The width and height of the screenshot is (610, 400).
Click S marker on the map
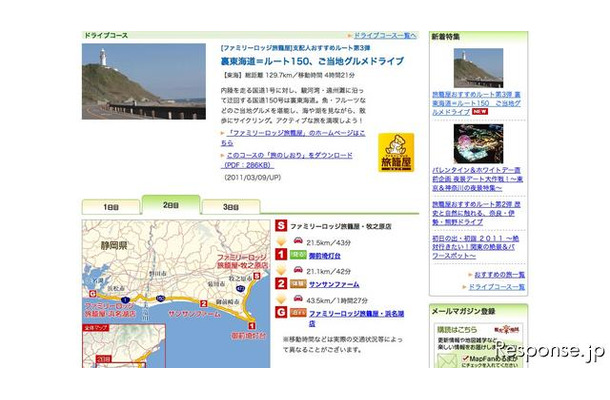257,276
